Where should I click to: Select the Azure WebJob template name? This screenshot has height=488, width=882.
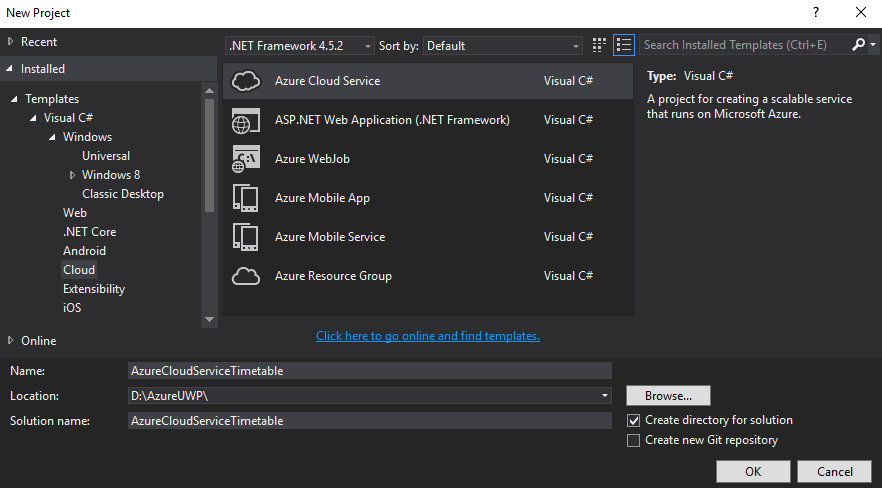click(x=312, y=159)
